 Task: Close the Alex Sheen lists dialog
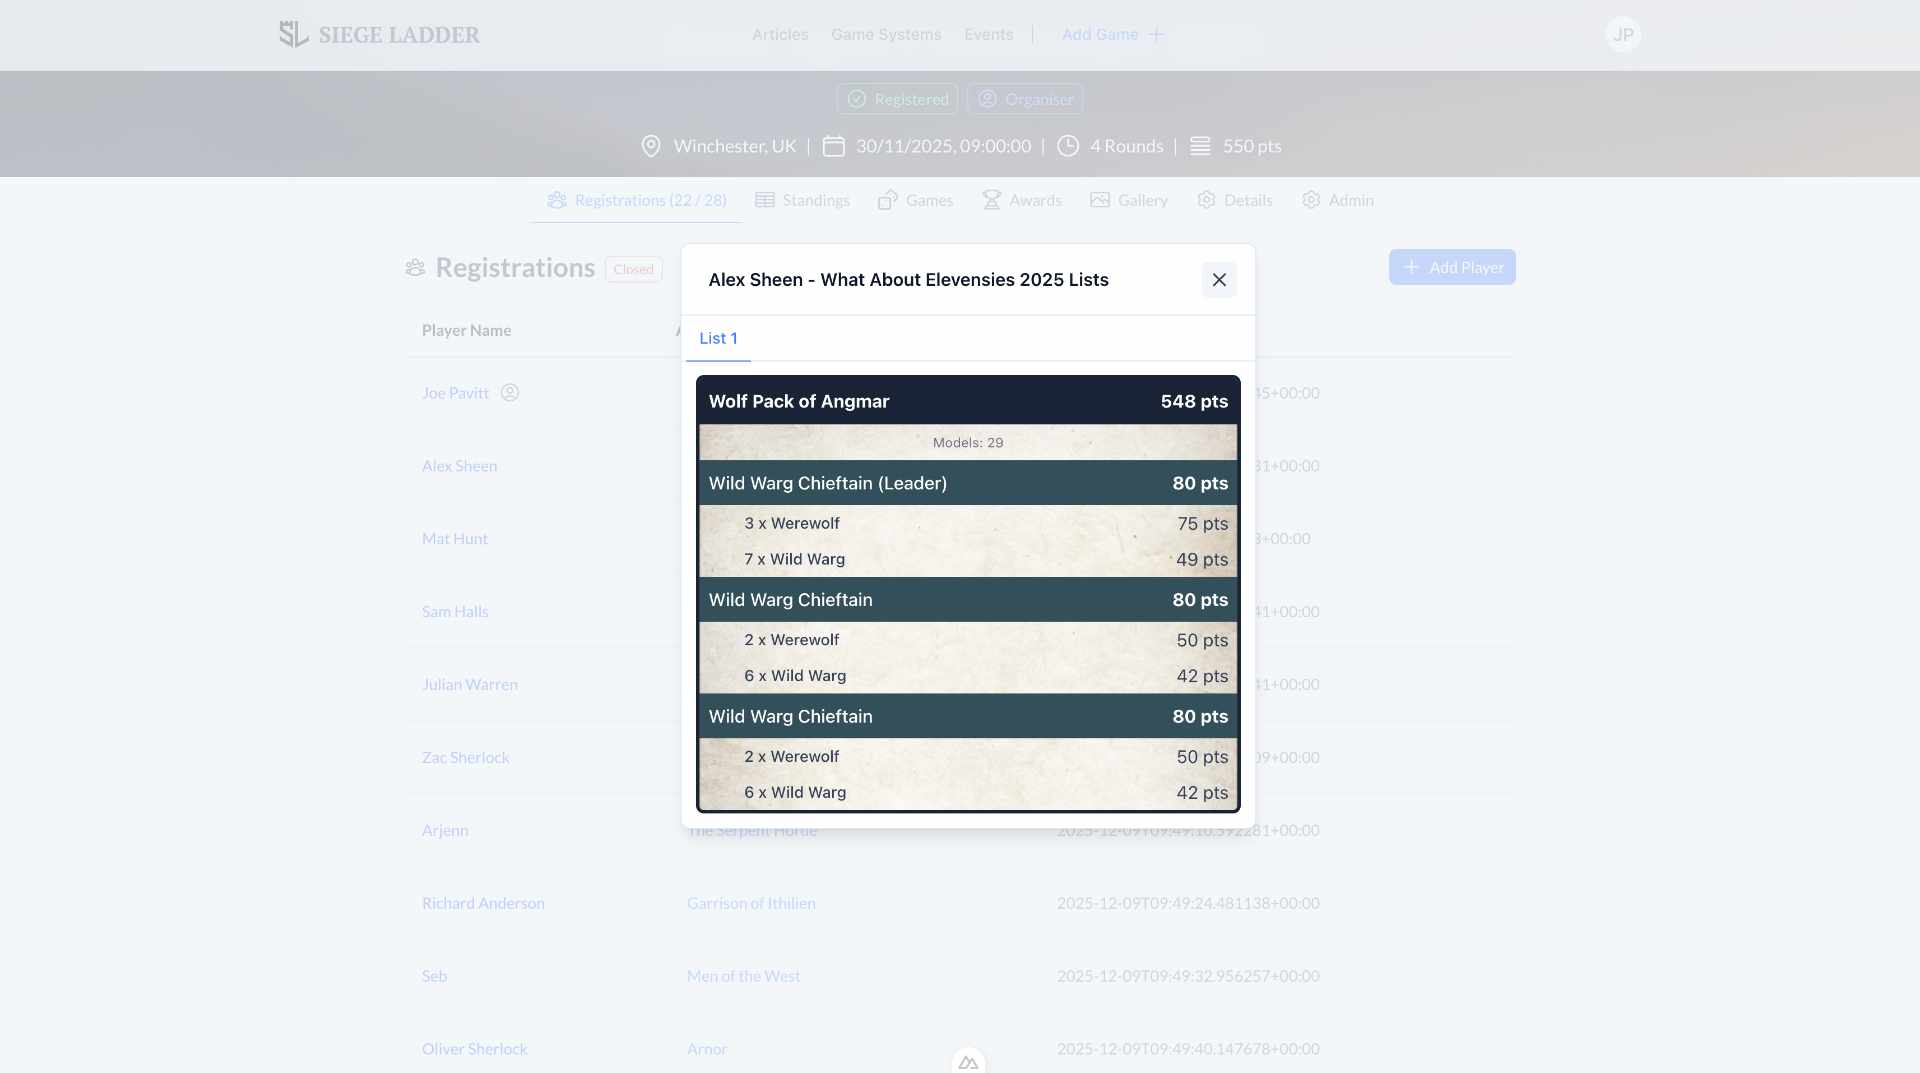coord(1218,280)
